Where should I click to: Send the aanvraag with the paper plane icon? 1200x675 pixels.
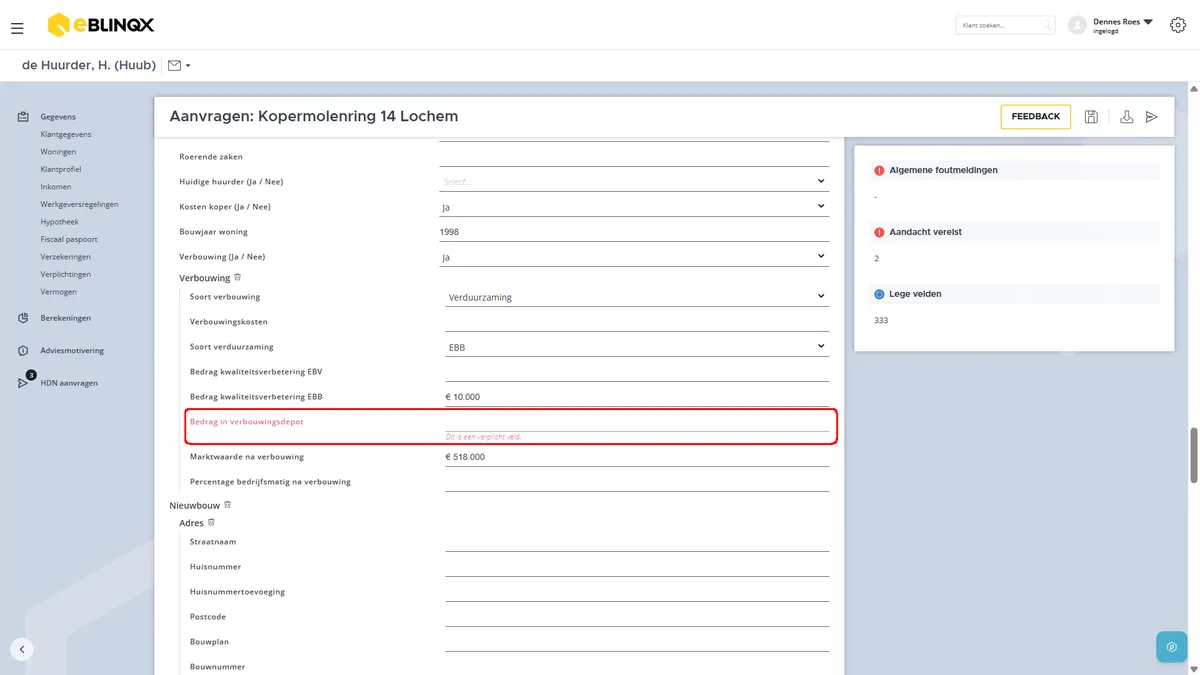[1152, 117]
